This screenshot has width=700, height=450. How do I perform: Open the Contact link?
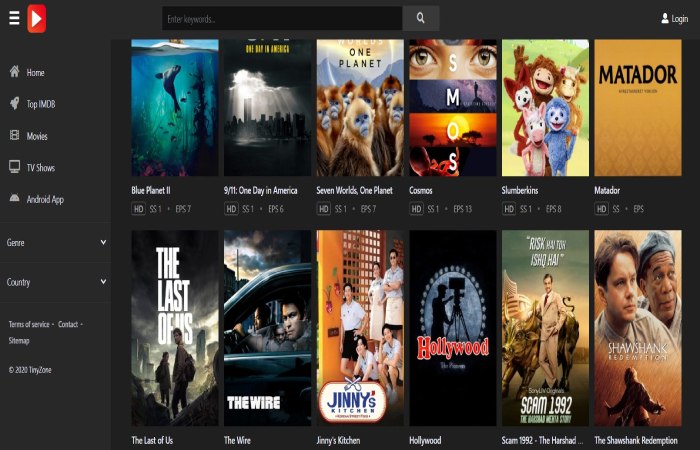(68, 324)
